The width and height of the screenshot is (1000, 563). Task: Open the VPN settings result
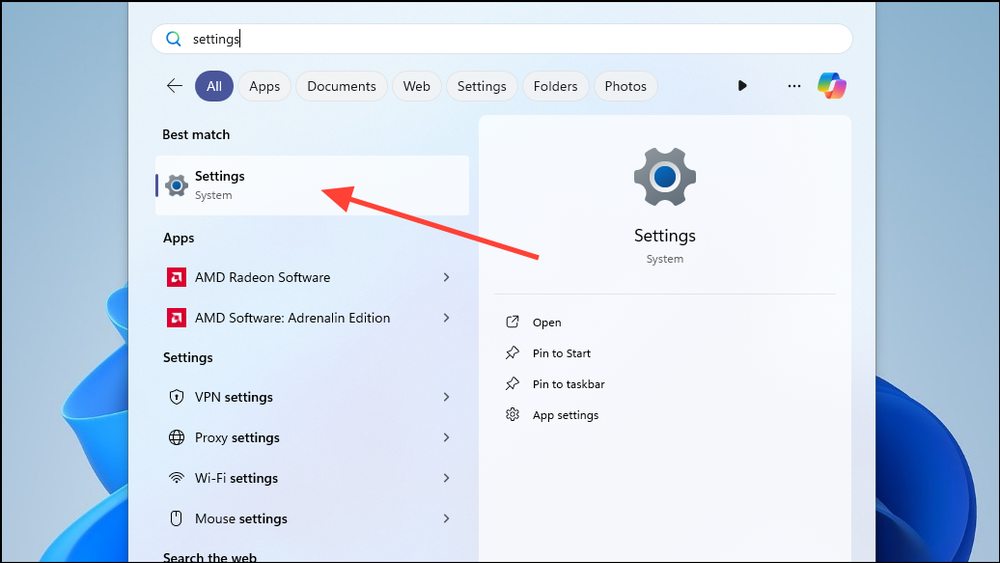pyautogui.click(x=312, y=397)
